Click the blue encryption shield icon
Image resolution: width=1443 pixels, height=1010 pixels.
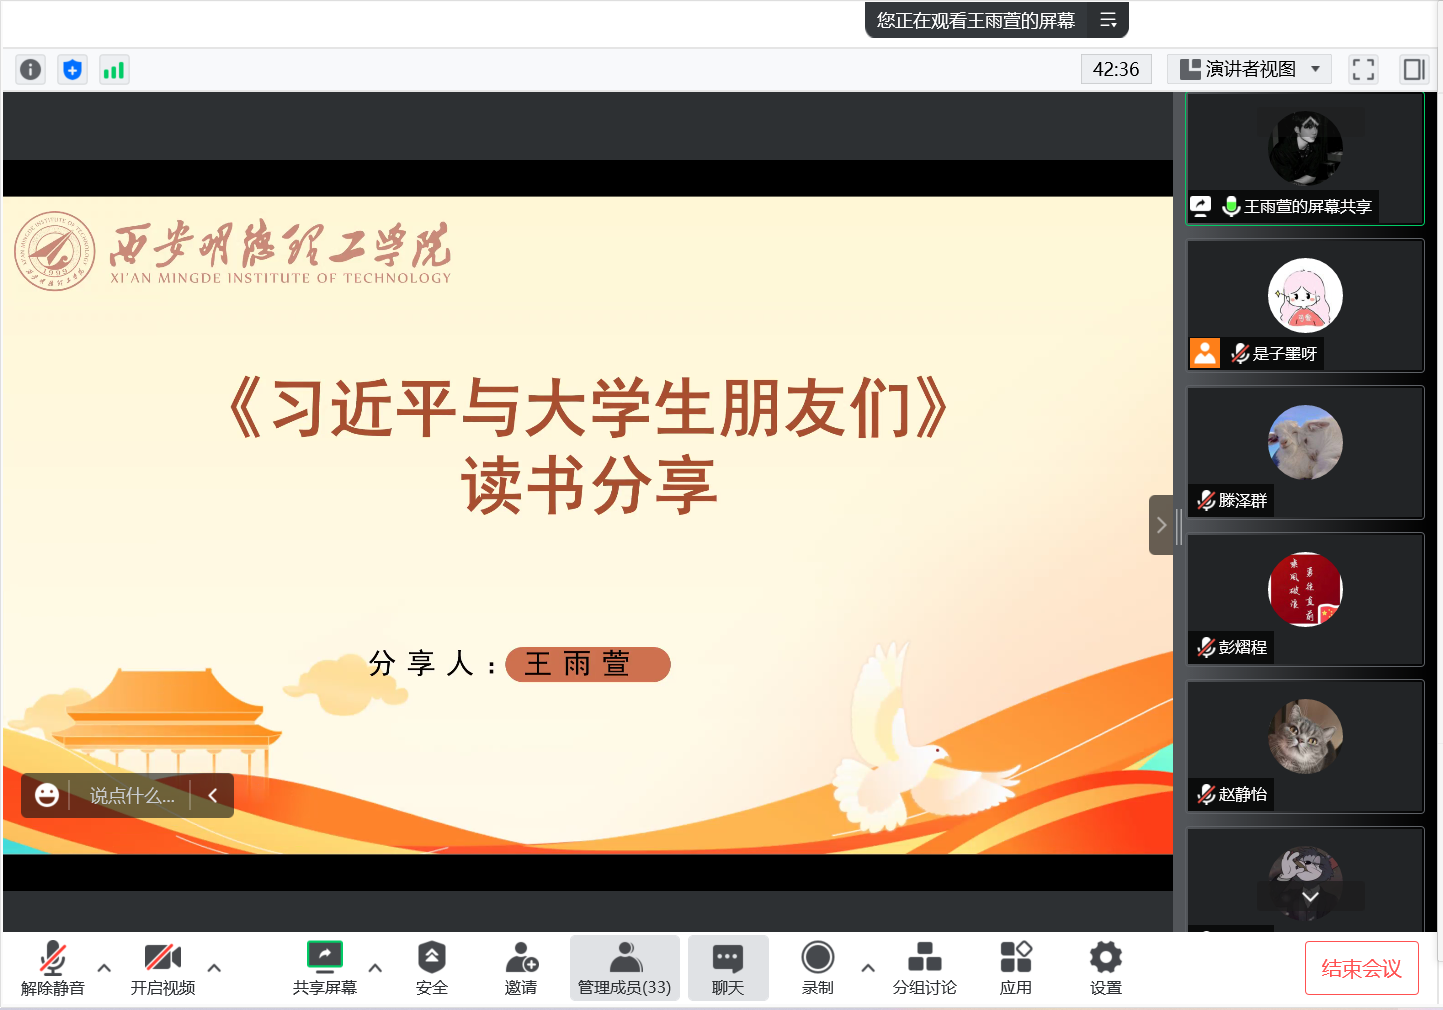(x=72, y=69)
